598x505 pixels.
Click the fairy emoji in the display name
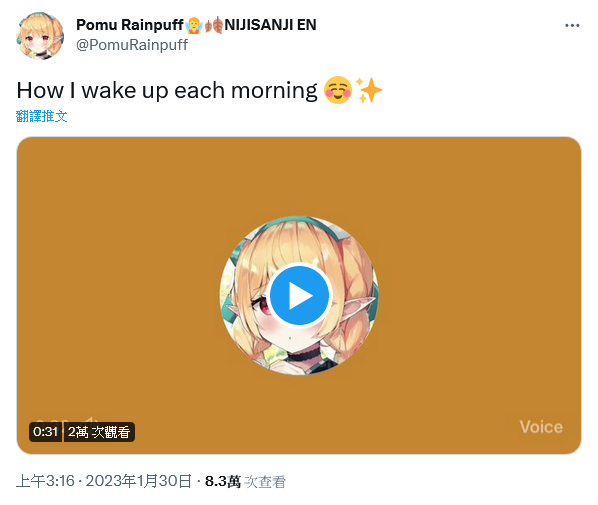(x=194, y=25)
